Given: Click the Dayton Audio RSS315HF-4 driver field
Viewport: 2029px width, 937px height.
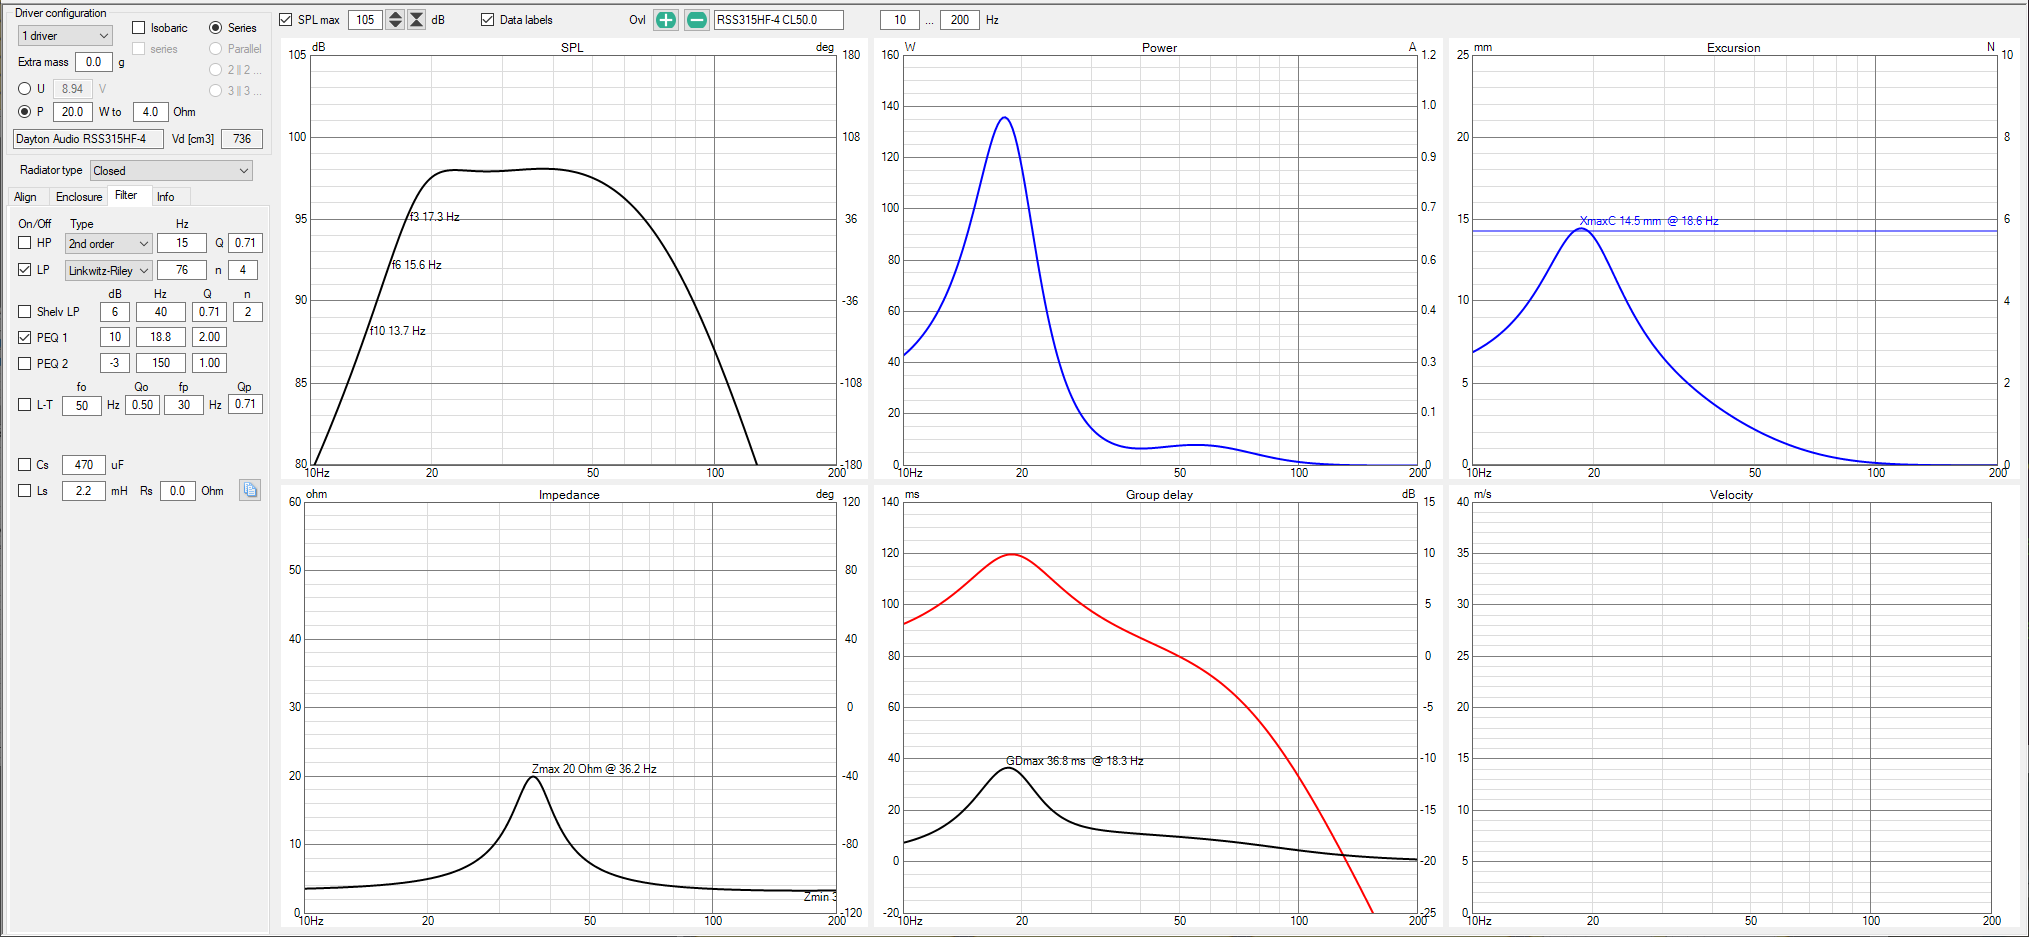Looking at the screenshot, I should [x=88, y=139].
